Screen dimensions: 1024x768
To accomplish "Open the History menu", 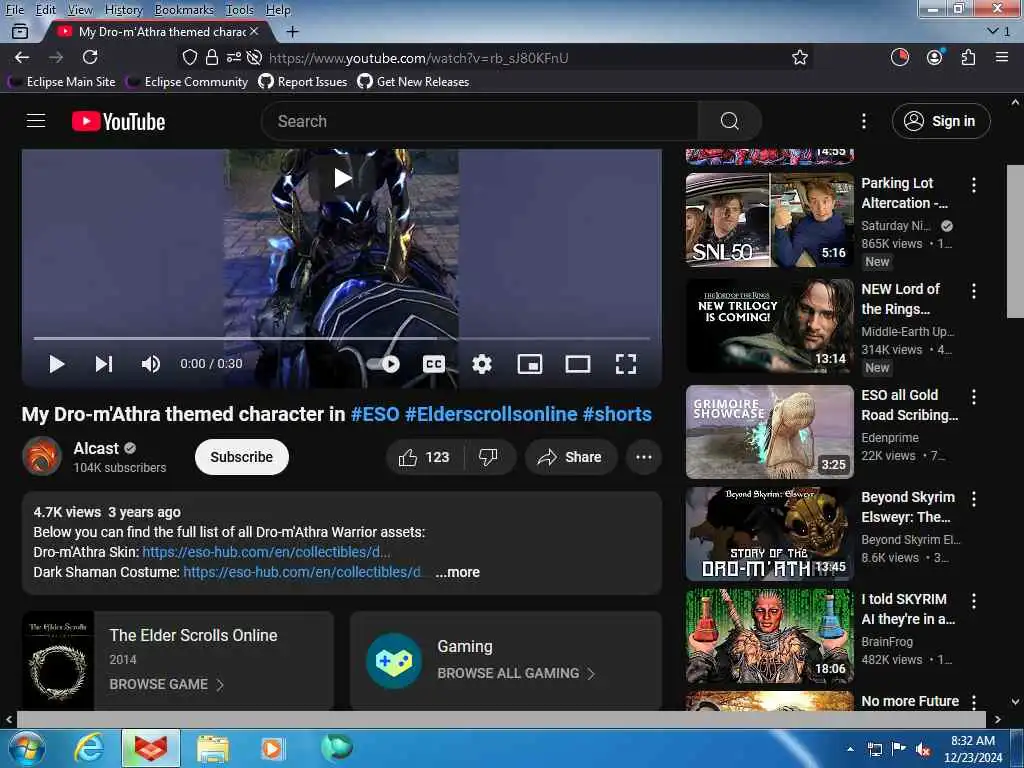I will tap(123, 10).
